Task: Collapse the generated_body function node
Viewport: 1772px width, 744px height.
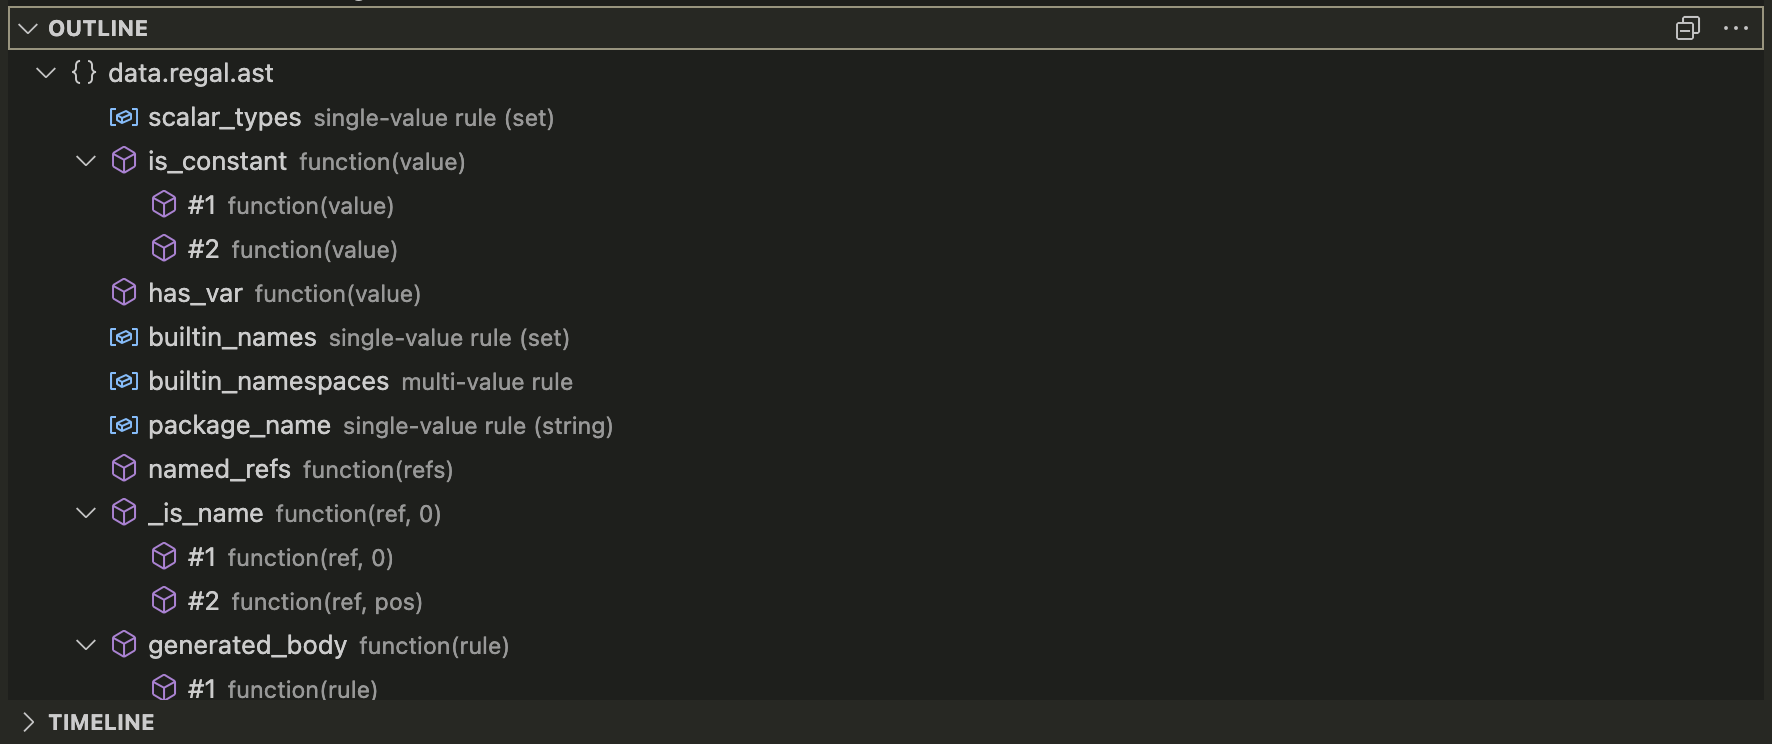Action: point(85,644)
